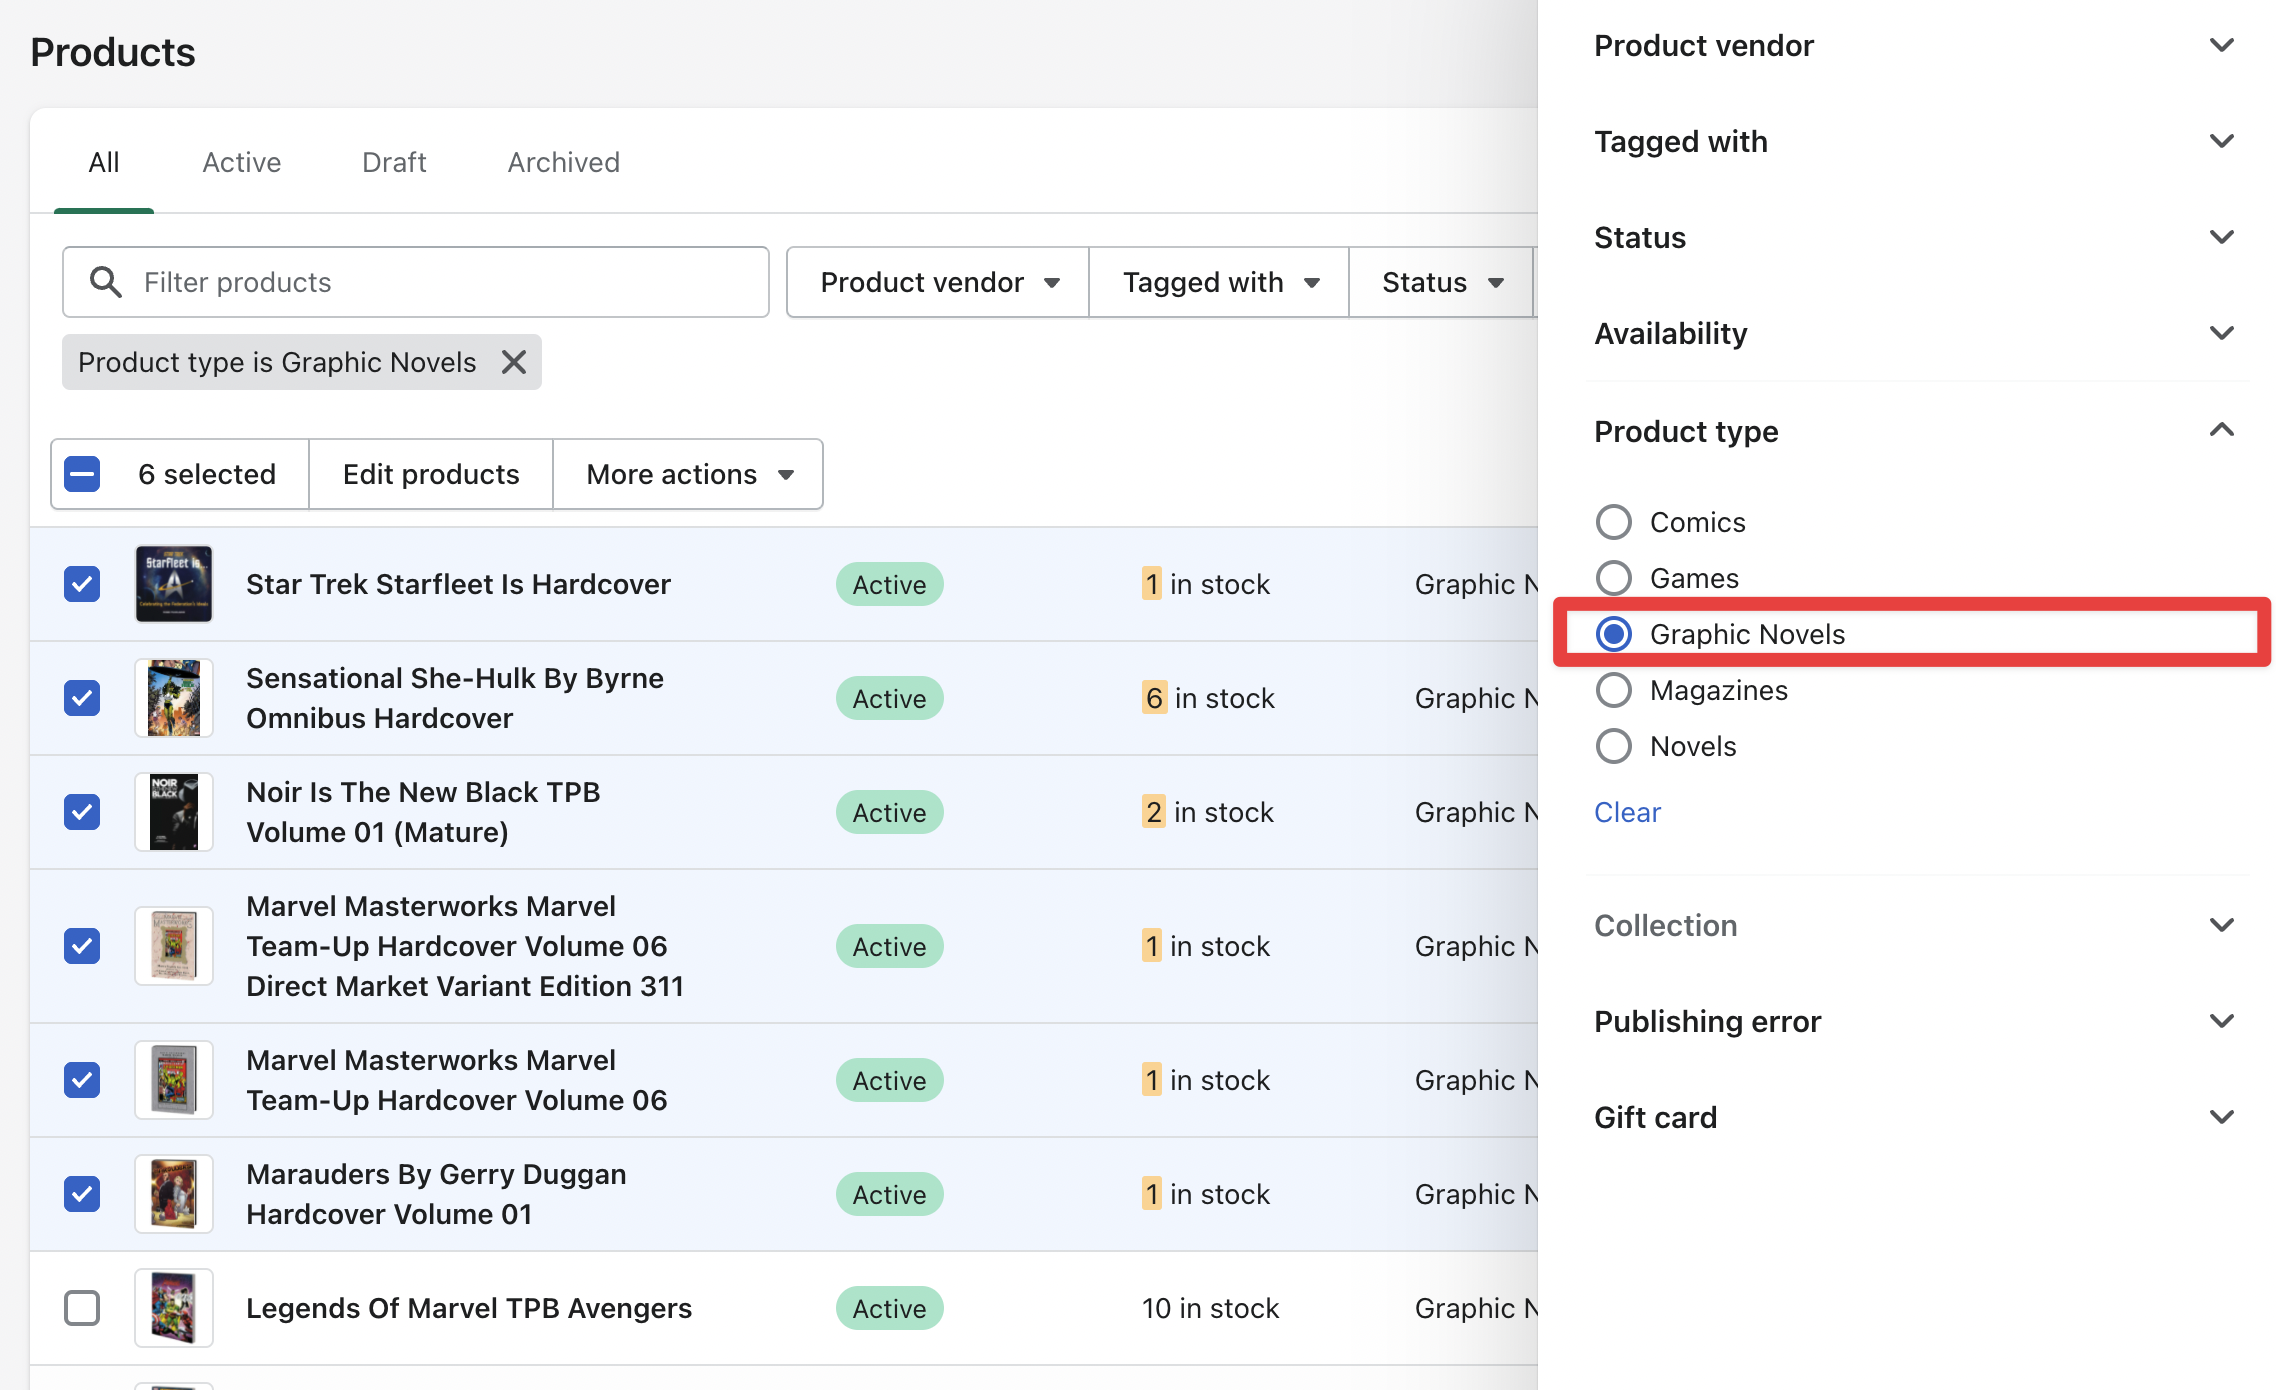Click 2 in stock on Noir row
The height and width of the screenshot is (1390, 2276).
pyautogui.click(x=1208, y=812)
